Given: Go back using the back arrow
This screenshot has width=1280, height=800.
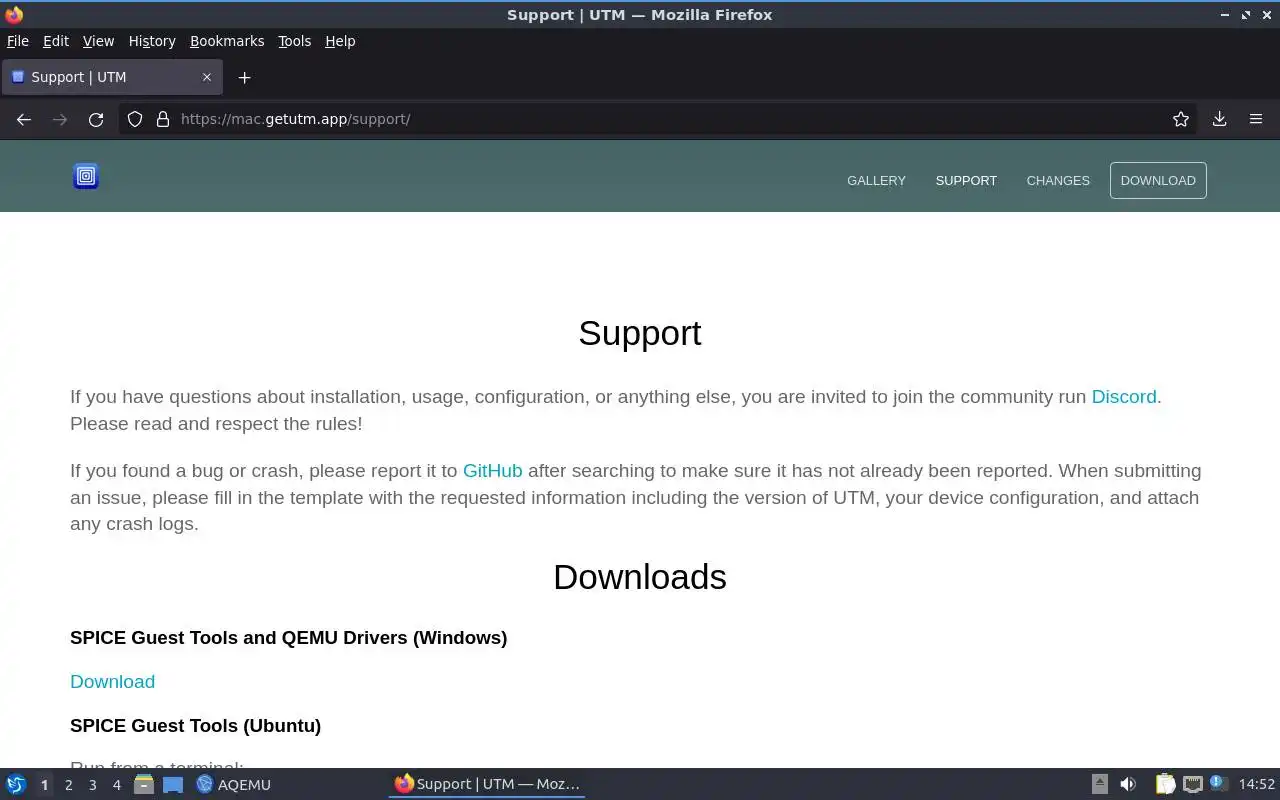Looking at the screenshot, I should coord(24,119).
